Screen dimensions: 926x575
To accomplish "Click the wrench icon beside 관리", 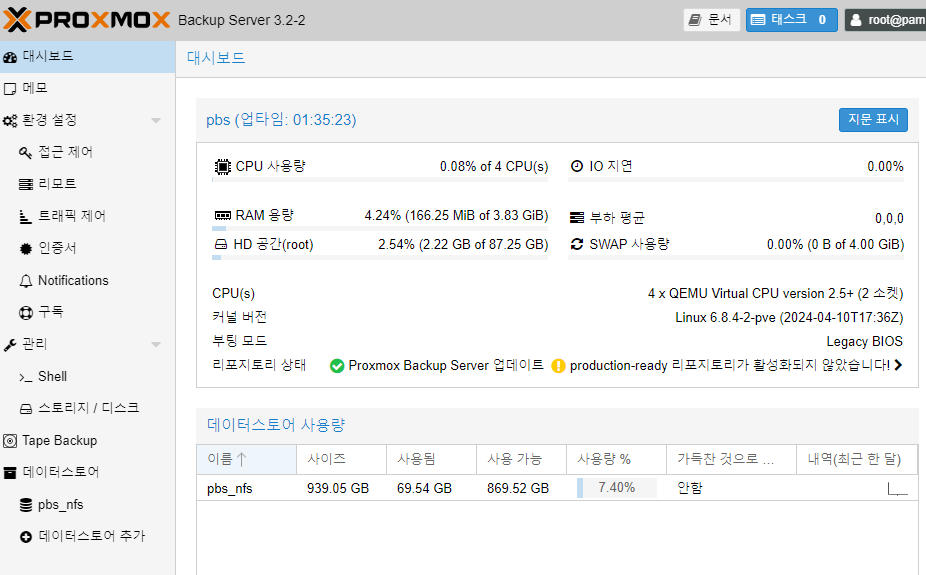I will click(10, 345).
